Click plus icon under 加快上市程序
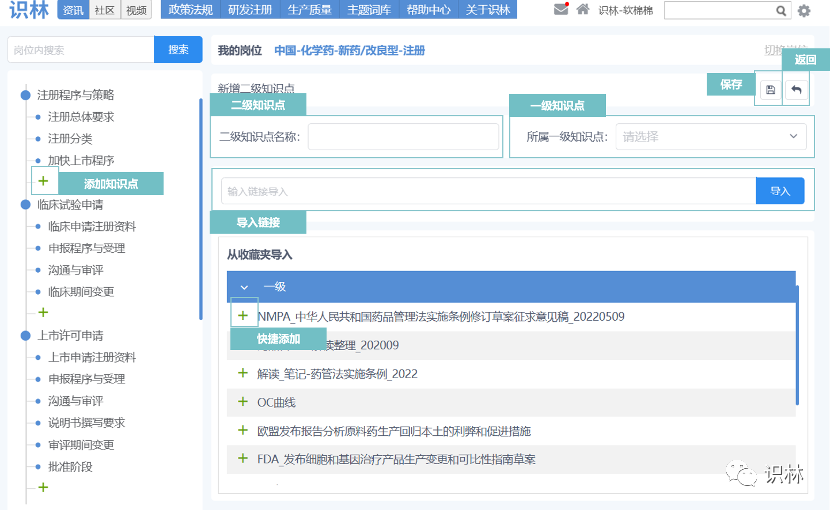830x510 pixels. coord(43,182)
